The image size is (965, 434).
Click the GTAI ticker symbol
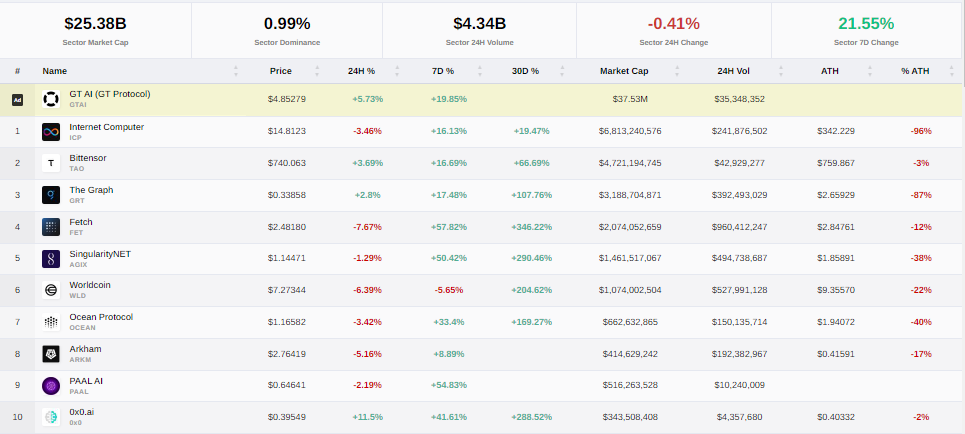pyautogui.click(x=78, y=105)
